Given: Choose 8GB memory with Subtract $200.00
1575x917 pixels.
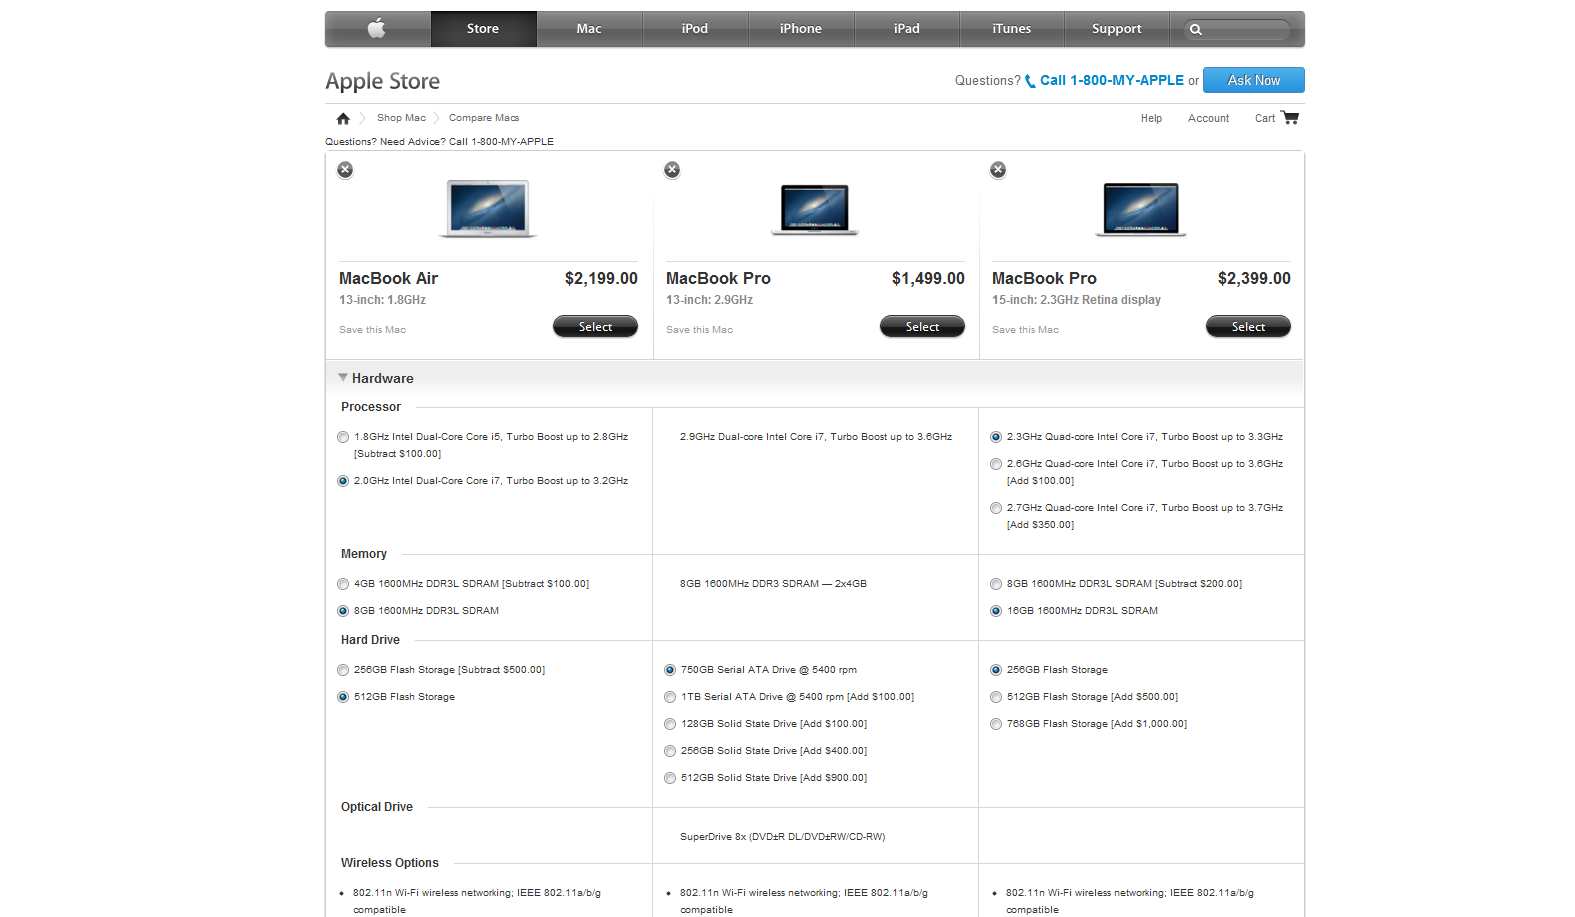Looking at the screenshot, I should [x=996, y=584].
